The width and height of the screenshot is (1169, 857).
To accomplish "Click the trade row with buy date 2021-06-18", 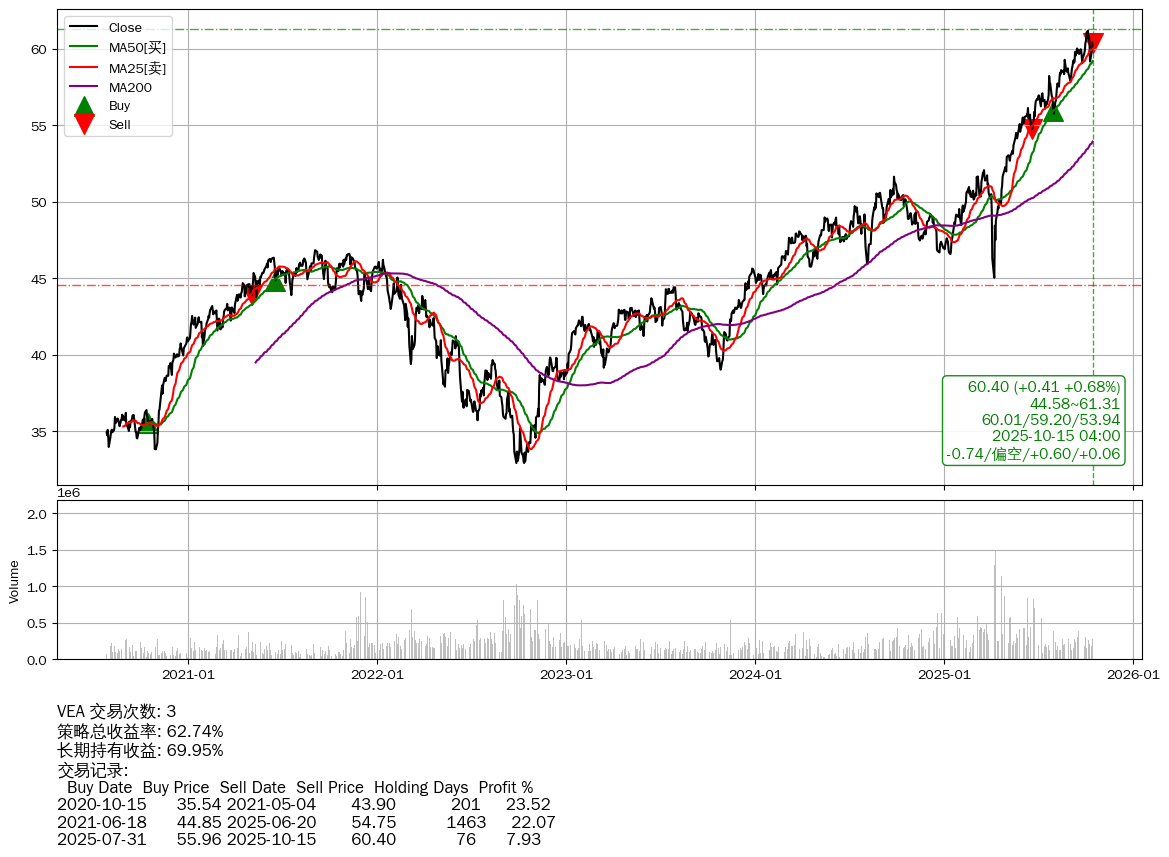I will [x=305, y=822].
